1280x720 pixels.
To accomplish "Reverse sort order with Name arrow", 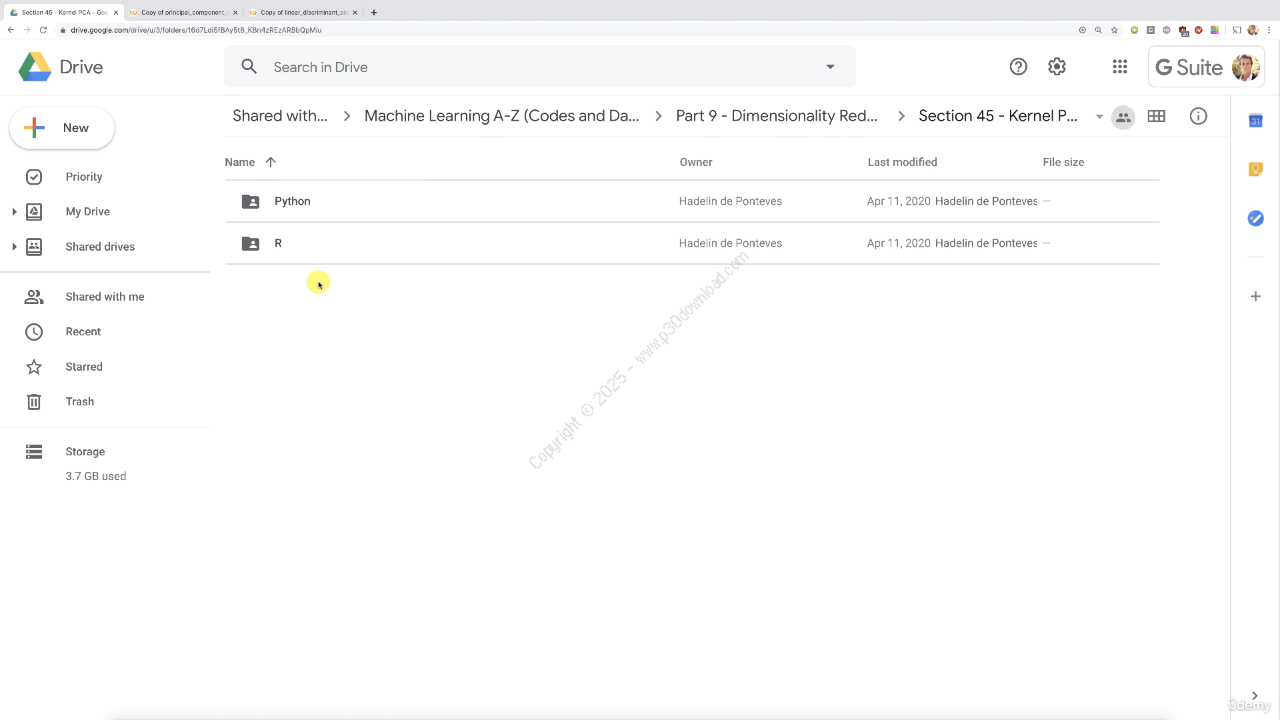I will point(270,162).
